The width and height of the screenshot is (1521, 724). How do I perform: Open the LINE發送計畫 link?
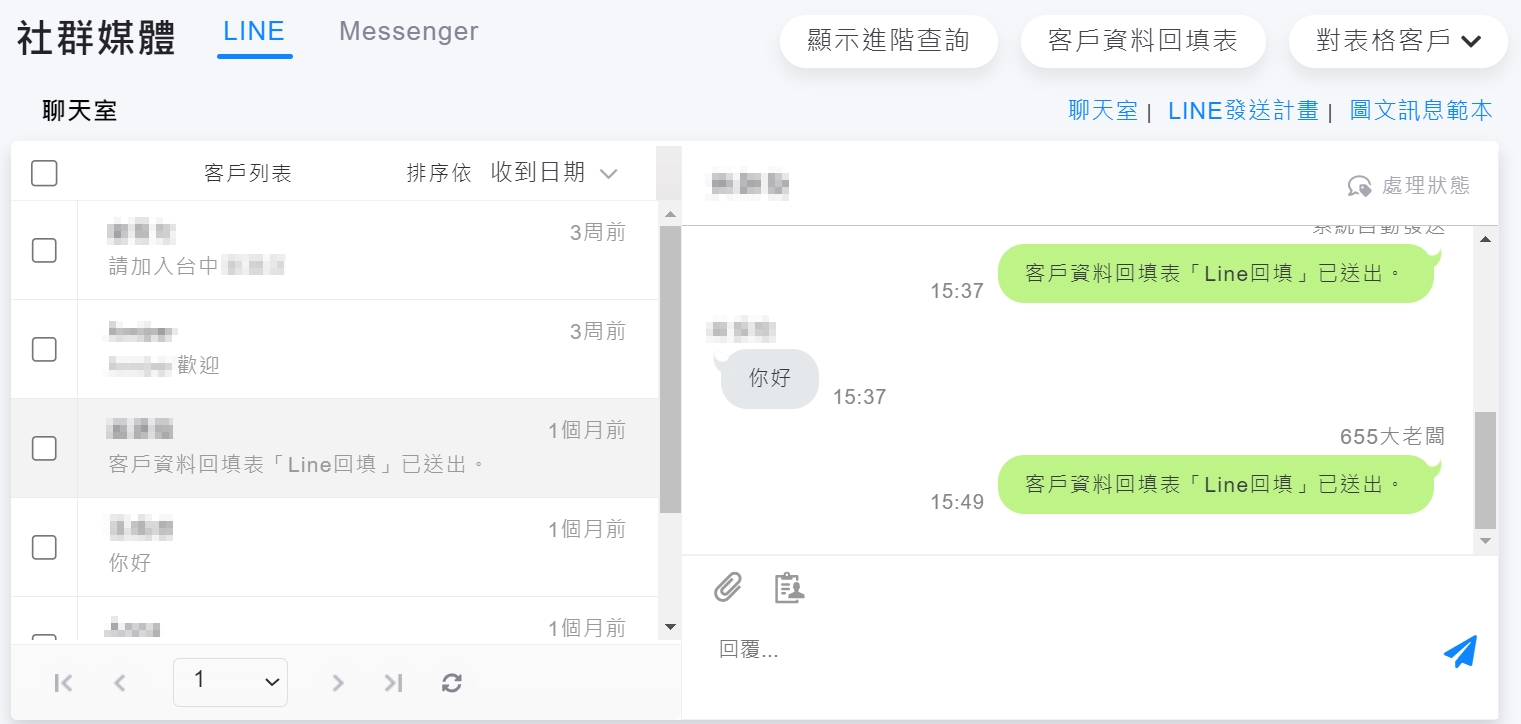click(x=1243, y=111)
